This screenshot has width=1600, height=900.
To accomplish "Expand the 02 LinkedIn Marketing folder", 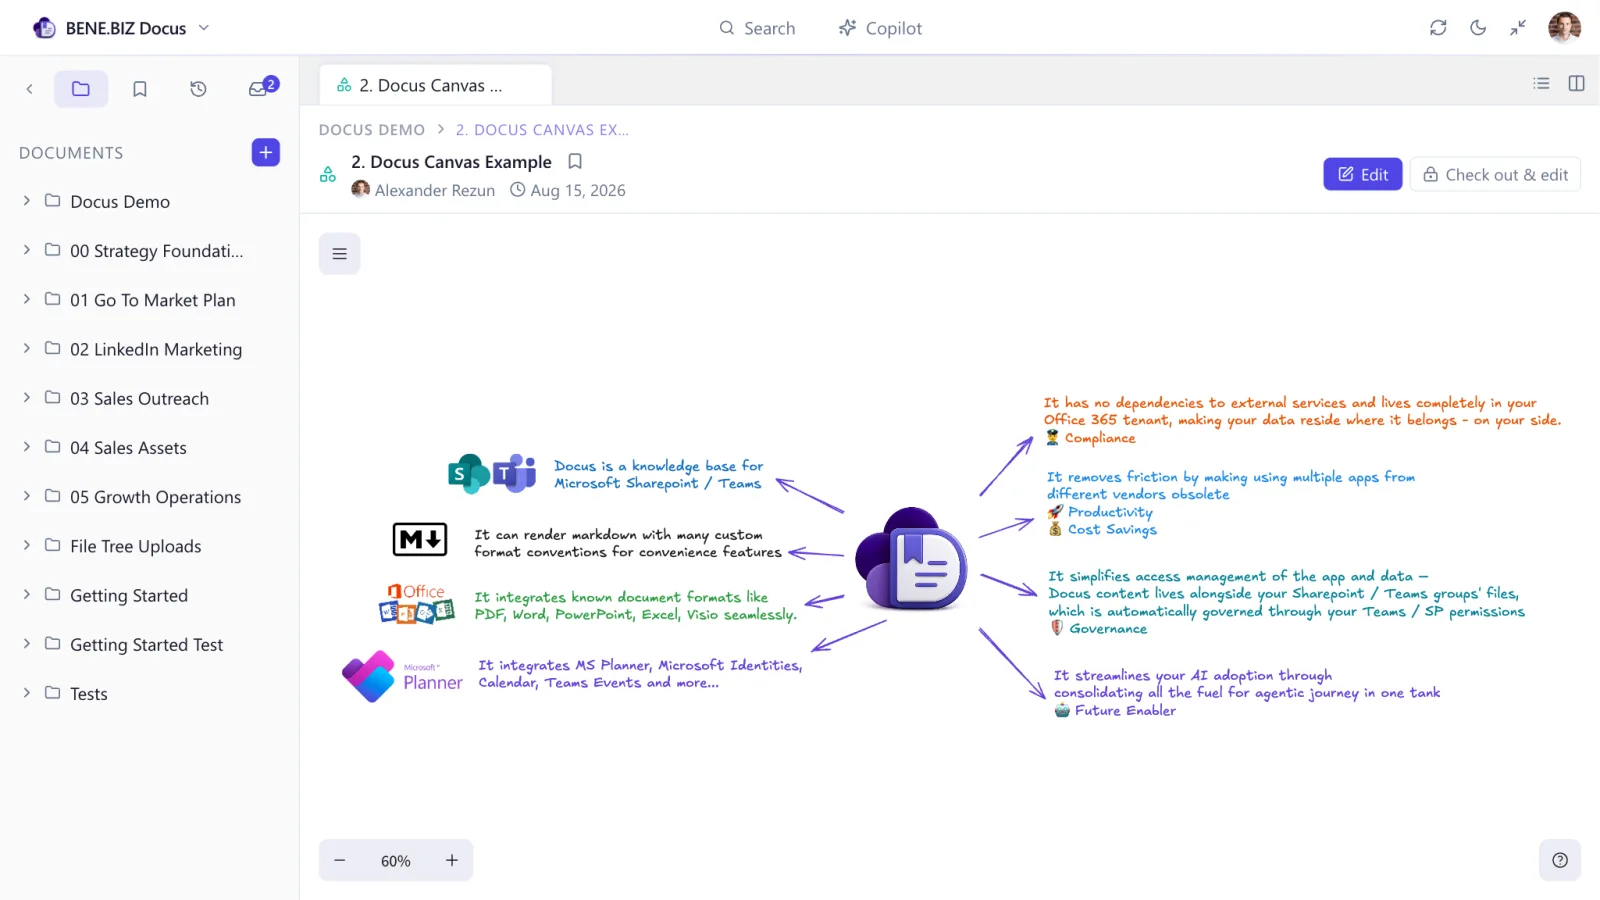I will pos(27,348).
